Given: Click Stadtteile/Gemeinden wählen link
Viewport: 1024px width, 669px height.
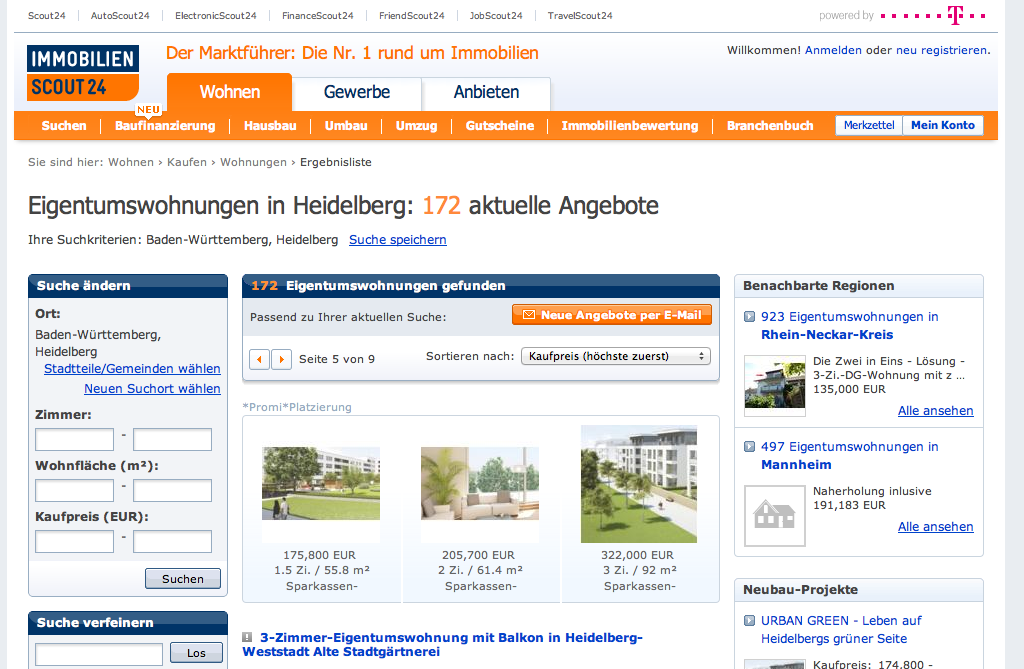Looking at the screenshot, I should point(132,368).
